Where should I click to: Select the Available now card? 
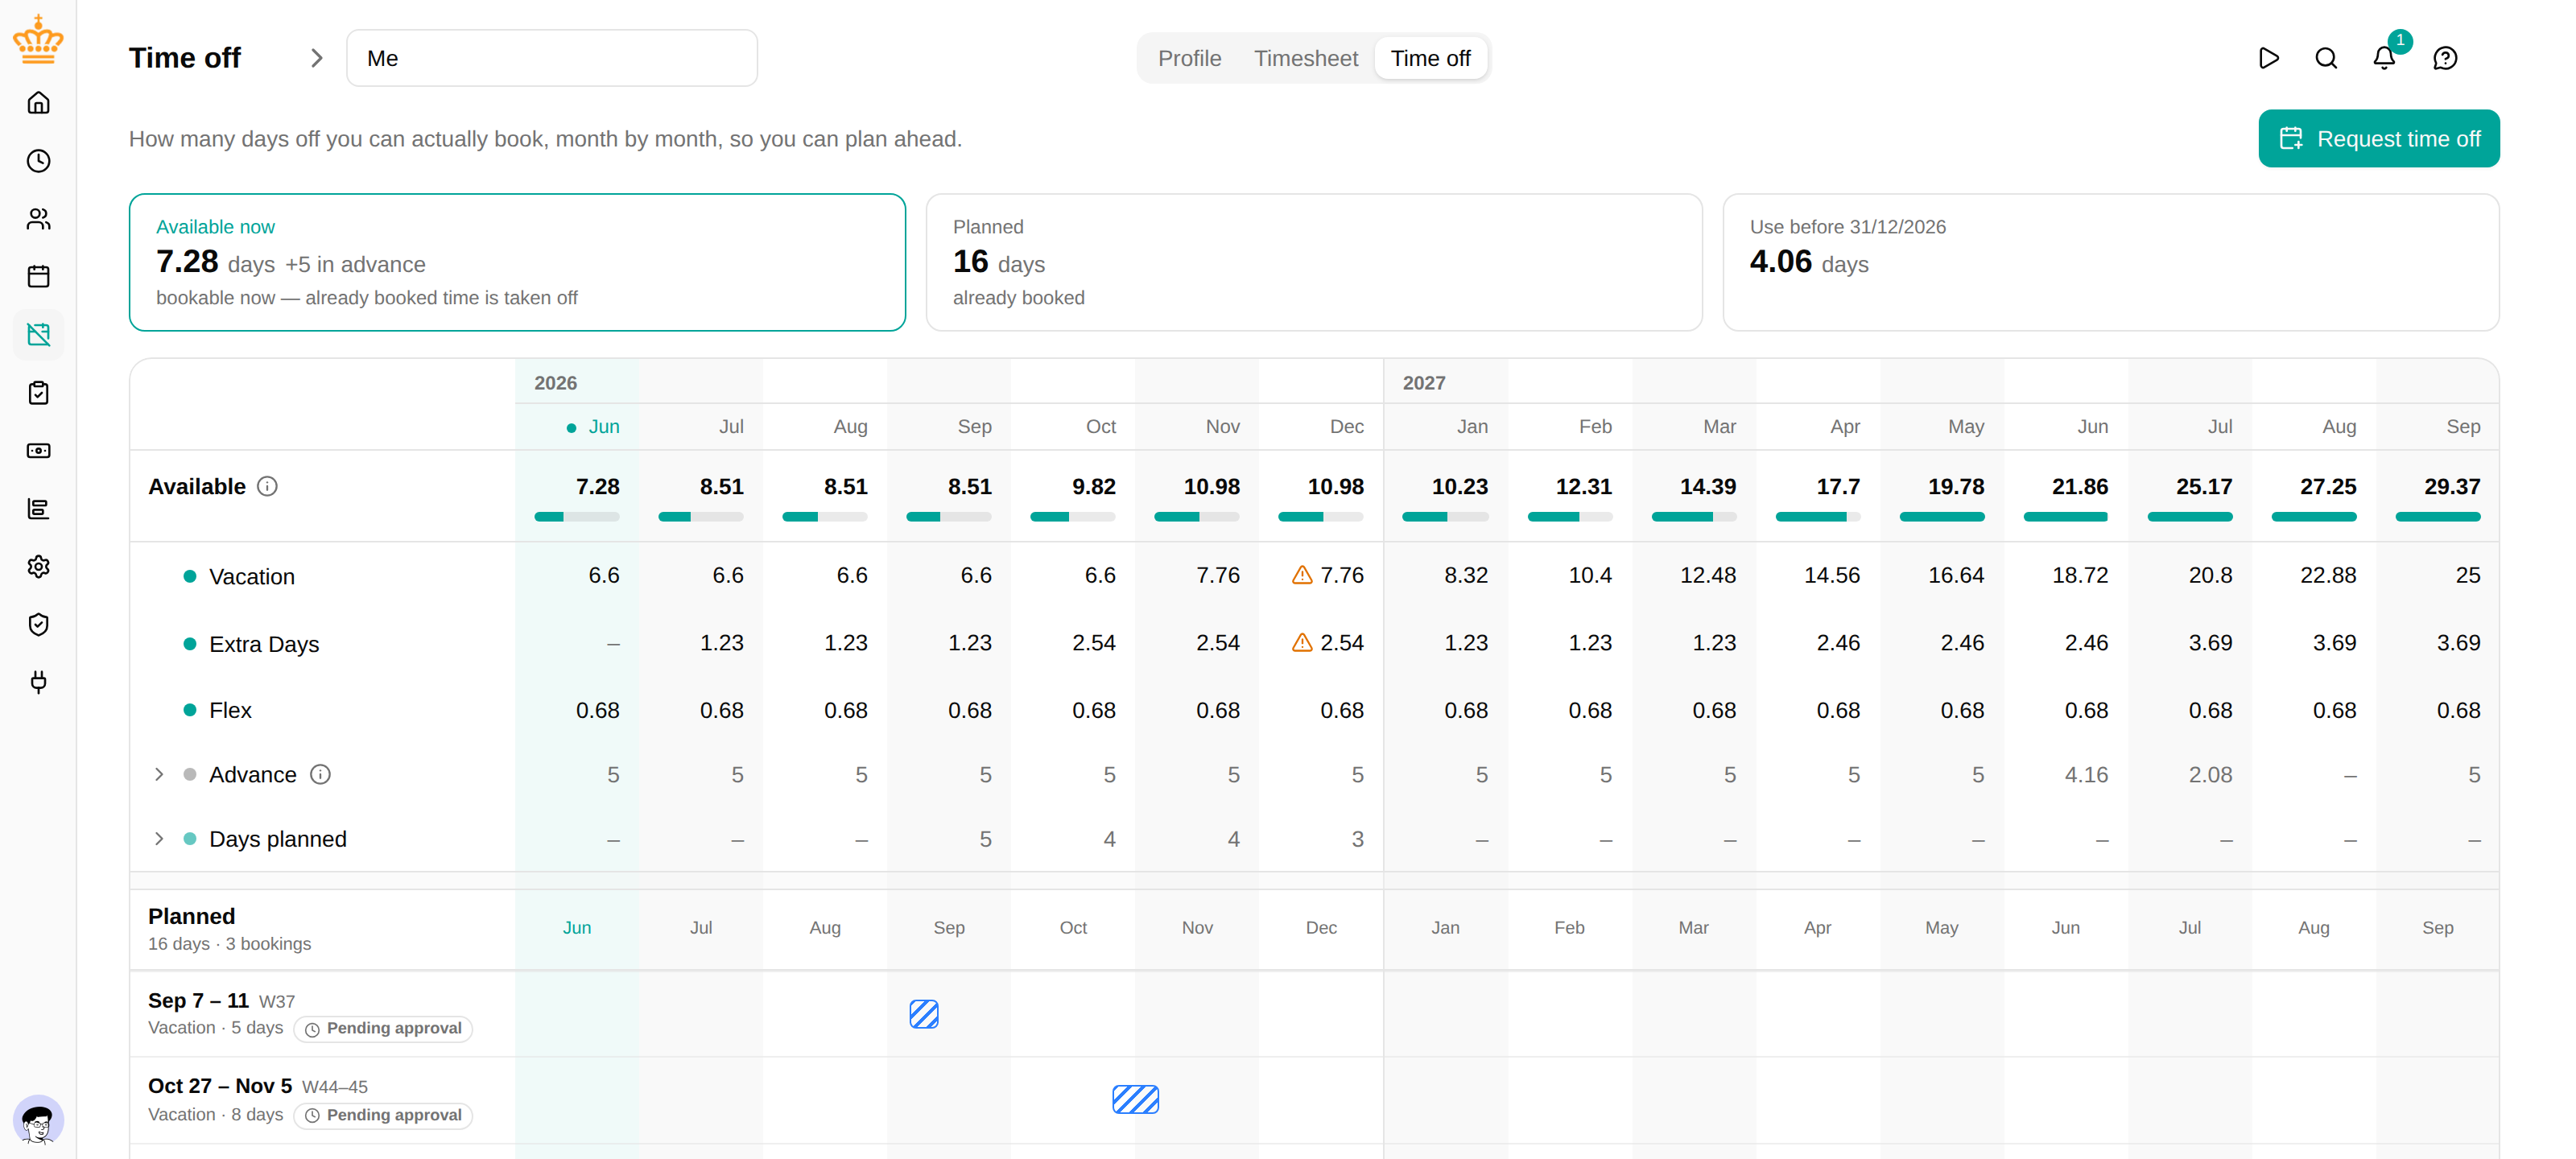click(x=517, y=262)
